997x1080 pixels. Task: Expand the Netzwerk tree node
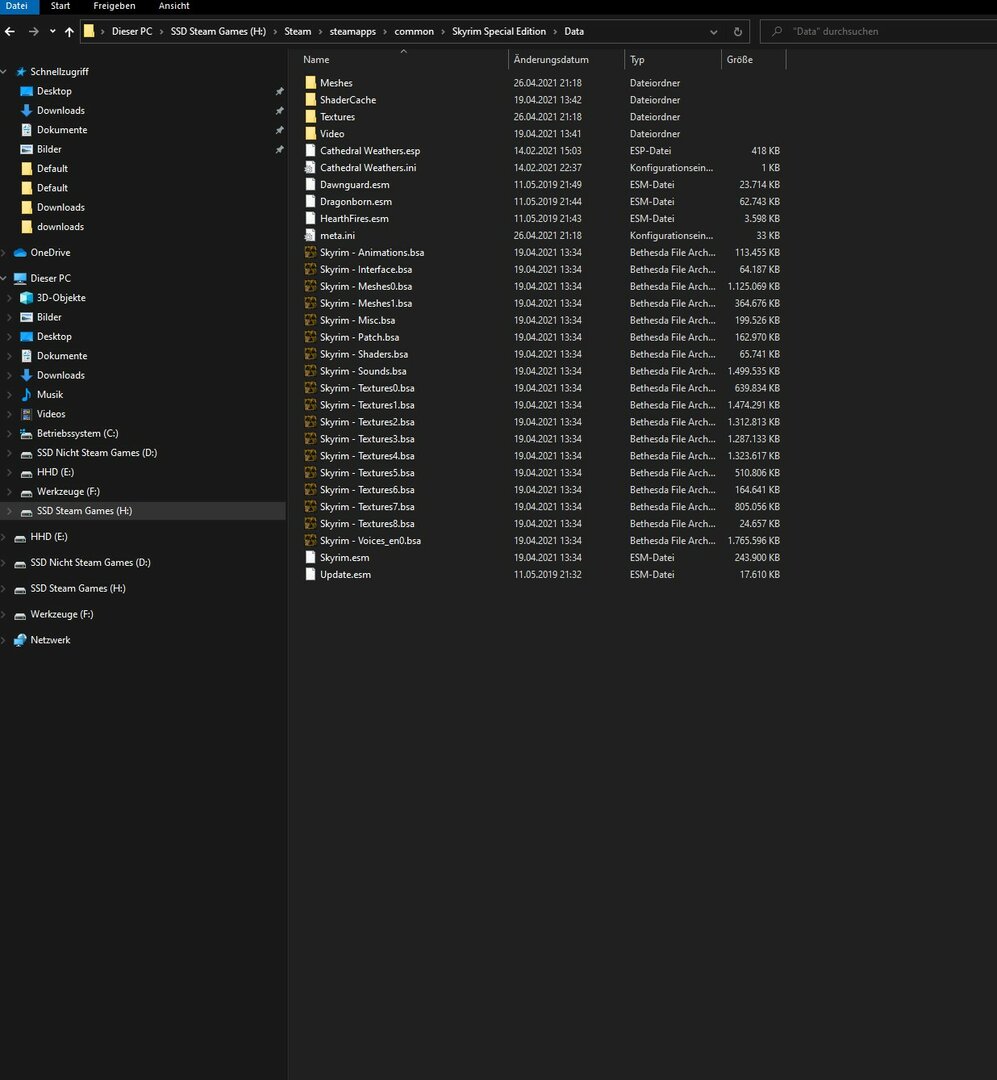pyautogui.click(x=4, y=641)
